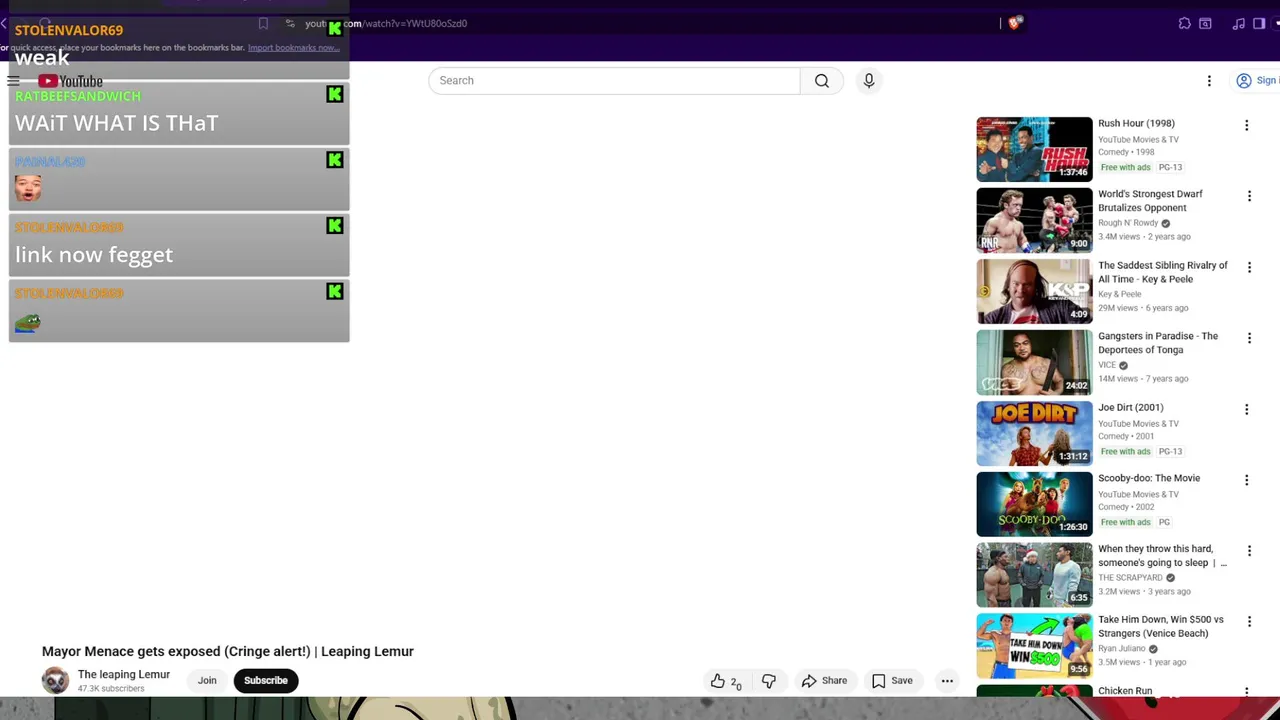
Task: Subscribe to The leaping Lemur
Action: (x=266, y=681)
